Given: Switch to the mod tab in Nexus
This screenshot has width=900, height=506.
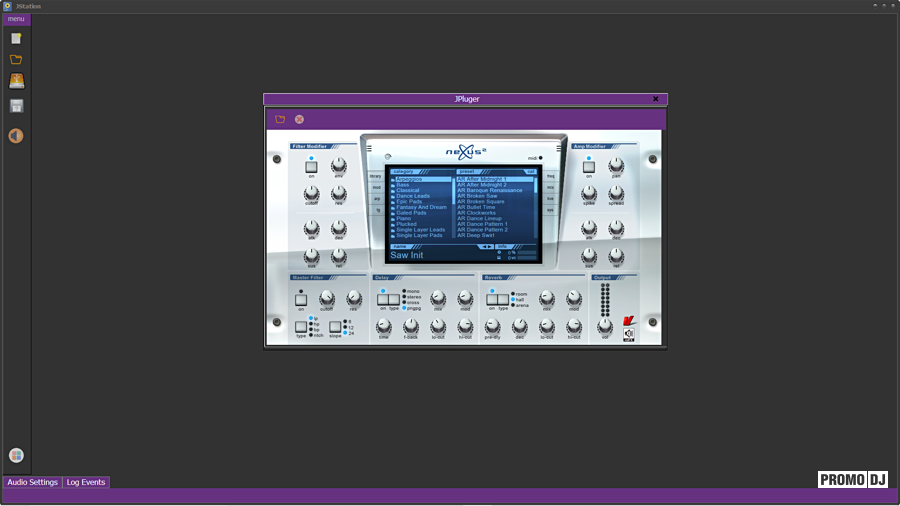Looking at the screenshot, I should tap(377, 188).
